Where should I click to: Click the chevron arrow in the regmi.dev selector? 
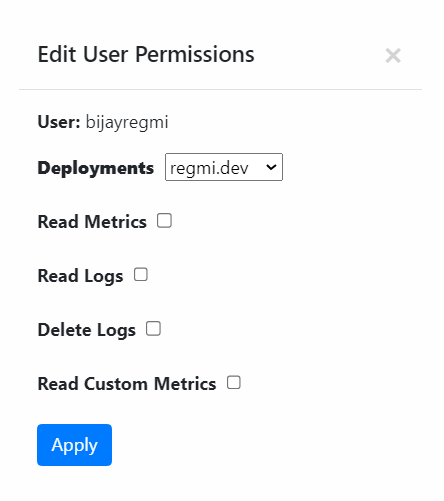tap(271, 167)
